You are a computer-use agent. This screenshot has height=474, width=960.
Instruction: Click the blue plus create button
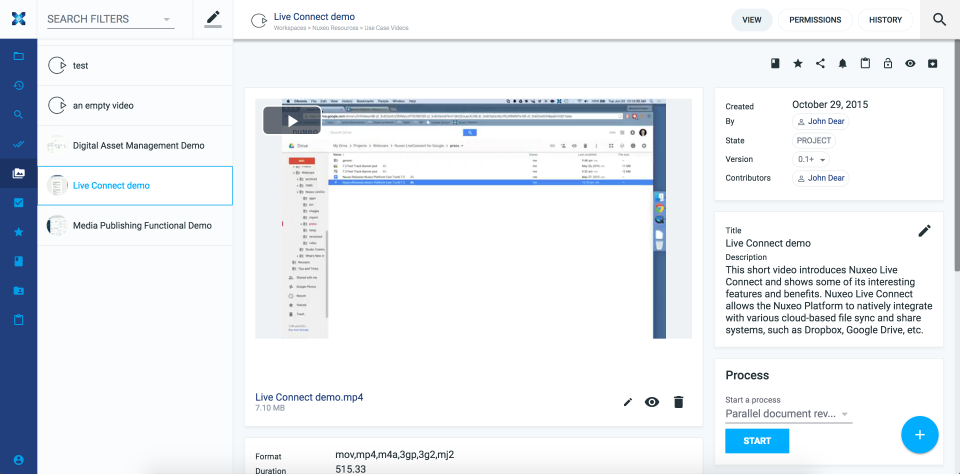920,435
